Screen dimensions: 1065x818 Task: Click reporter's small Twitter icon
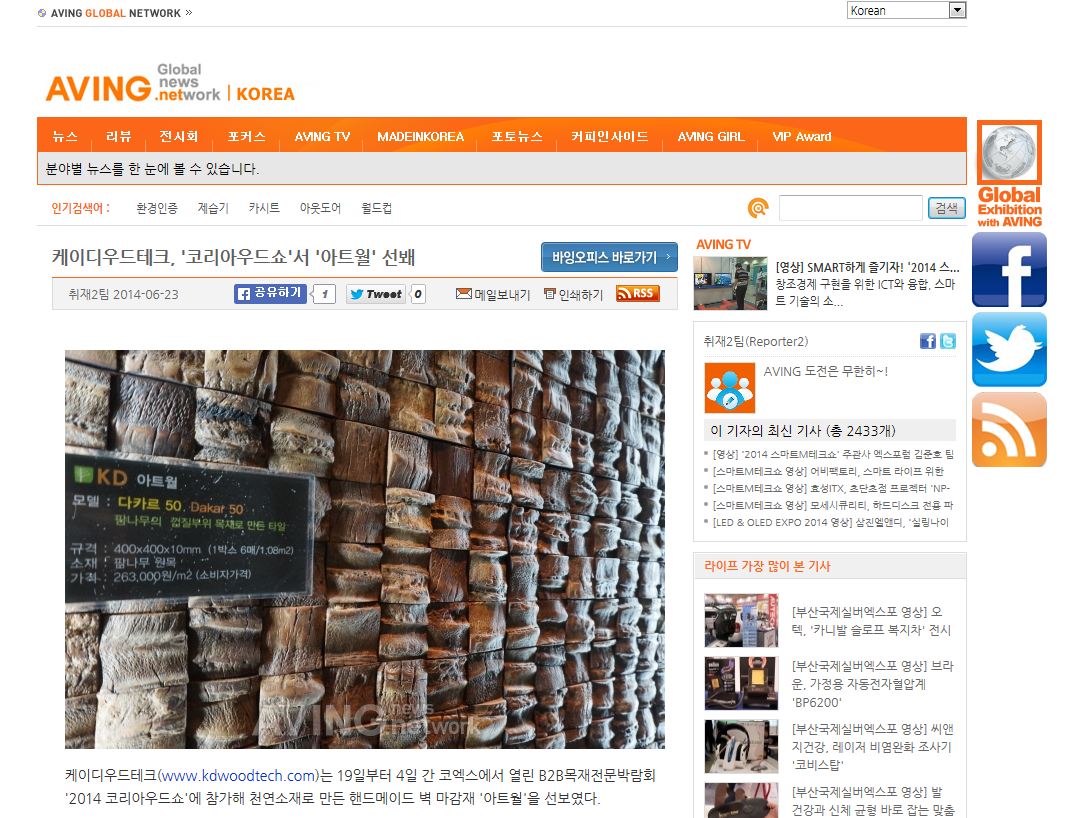[947, 341]
